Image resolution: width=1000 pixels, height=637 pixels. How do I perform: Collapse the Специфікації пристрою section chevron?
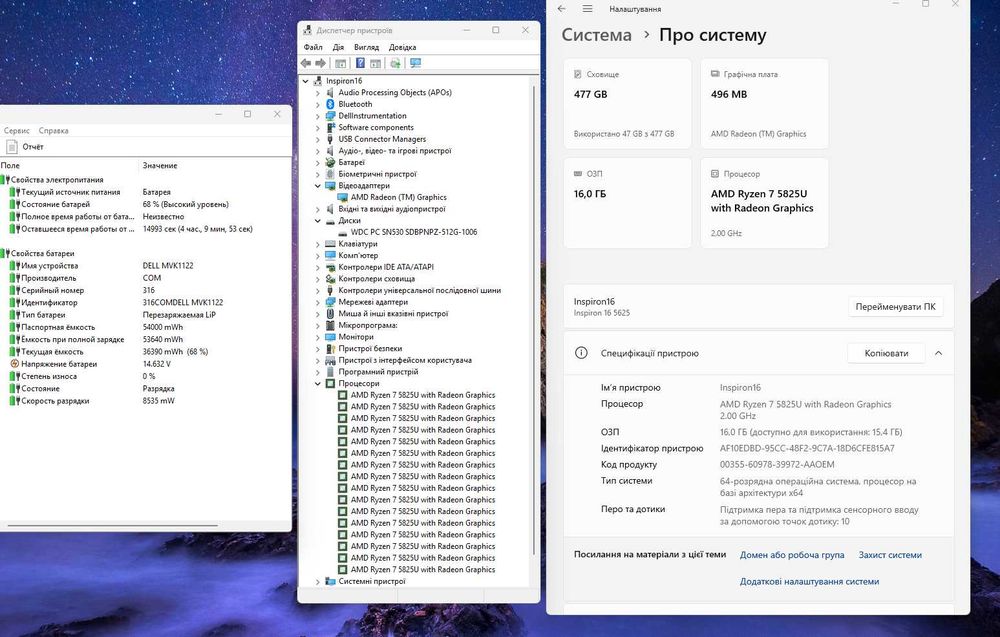click(x=938, y=353)
